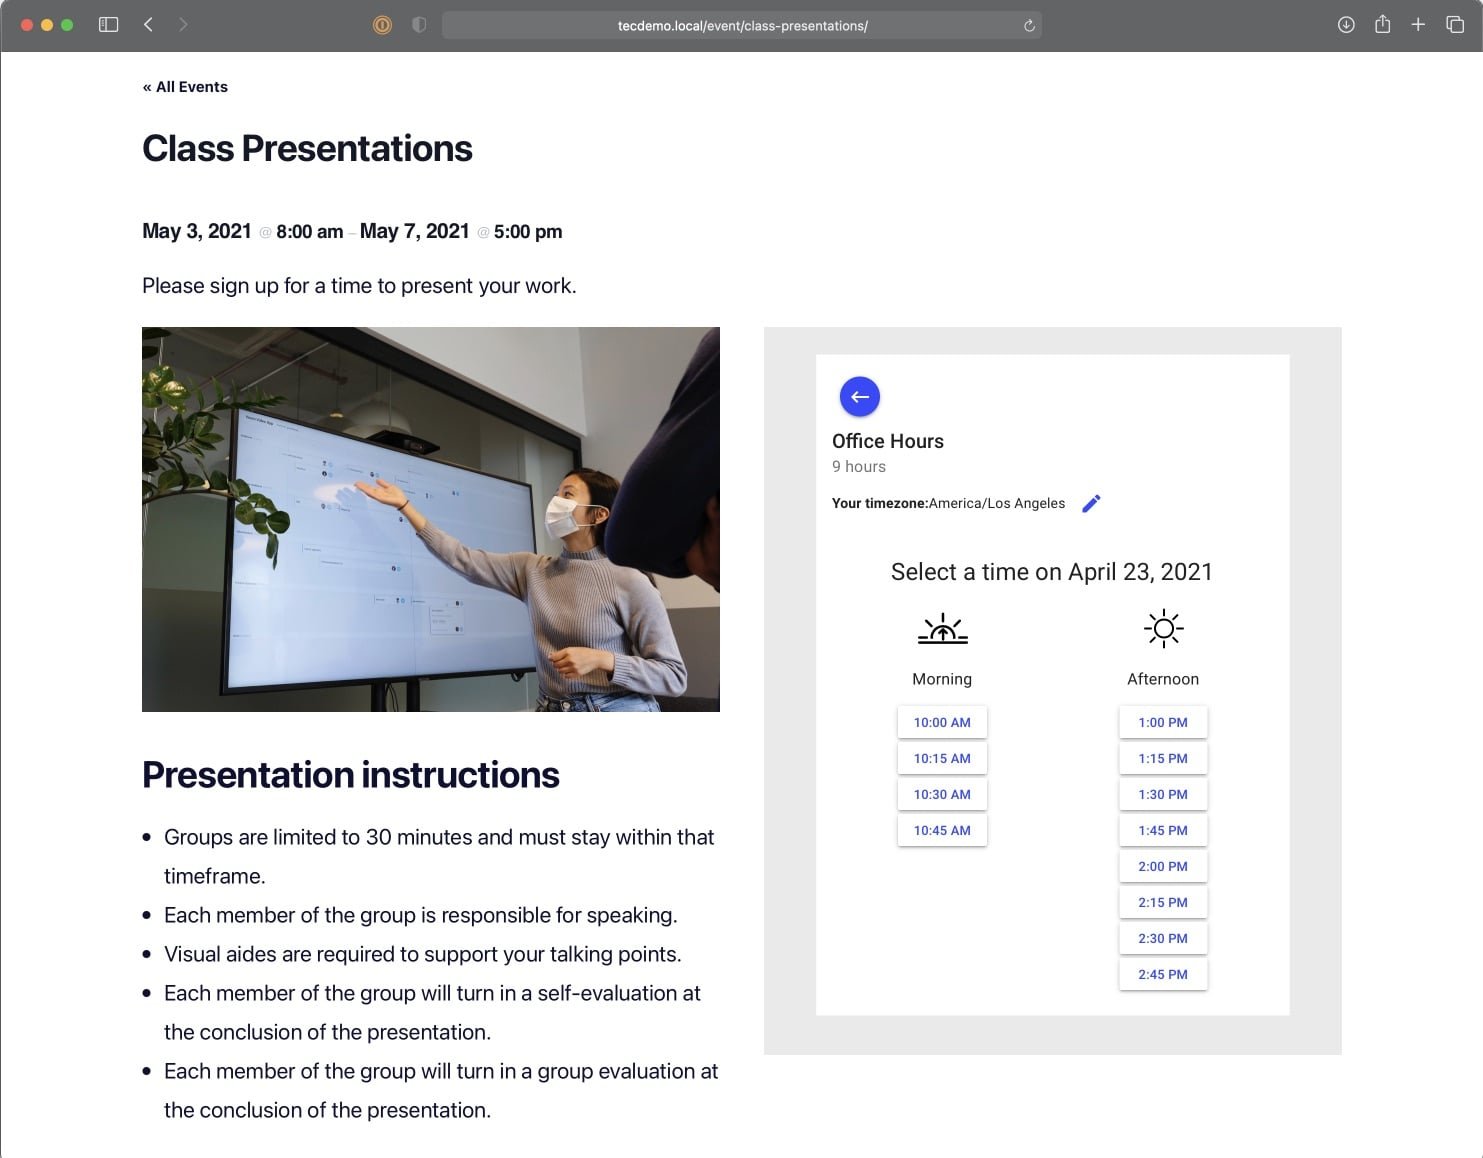Book the 2:30 PM slot
Viewport: 1483px width, 1158px height.
pyautogui.click(x=1163, y=938)
